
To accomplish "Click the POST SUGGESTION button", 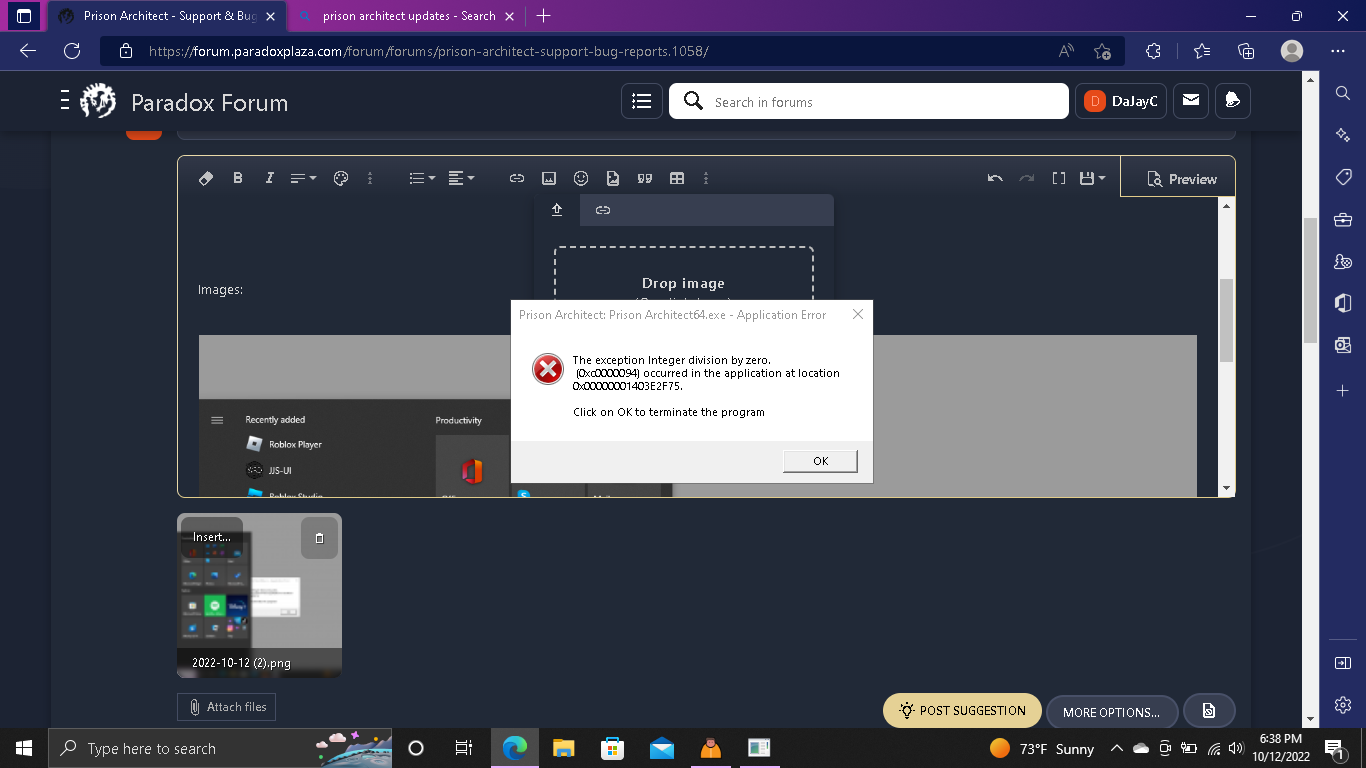I will pyautogui.click(x=962, y=711).
